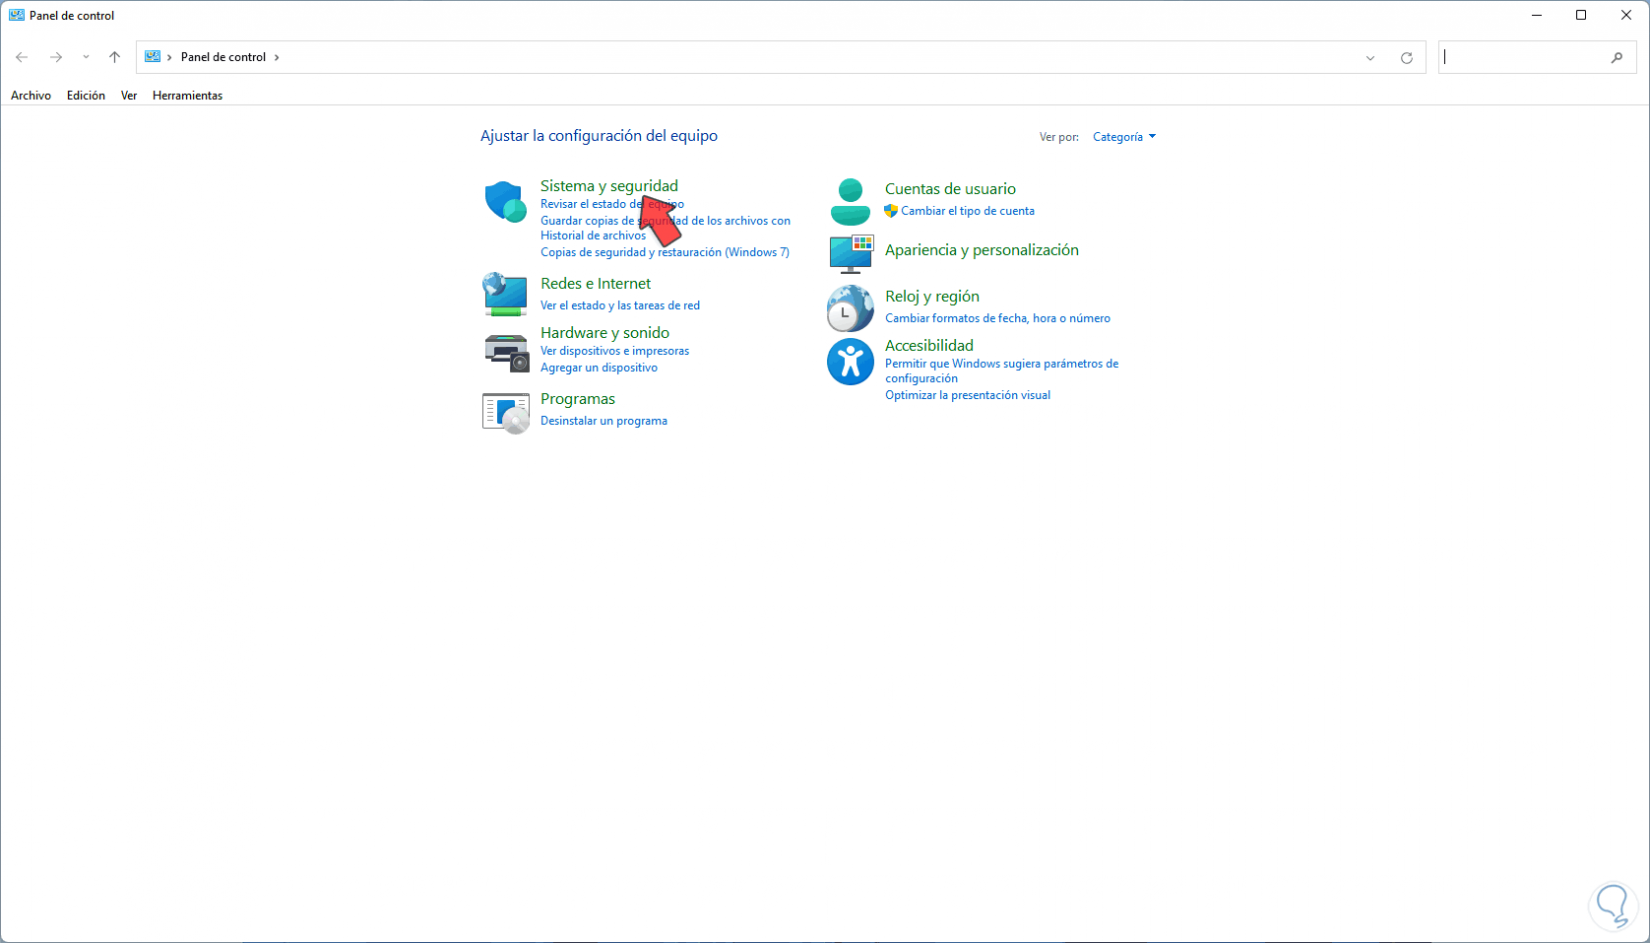Open the Apariencia y personalización category
The height and width of the screenshot is (943, 1650).
pyautogui.click(x=982, y=250)
